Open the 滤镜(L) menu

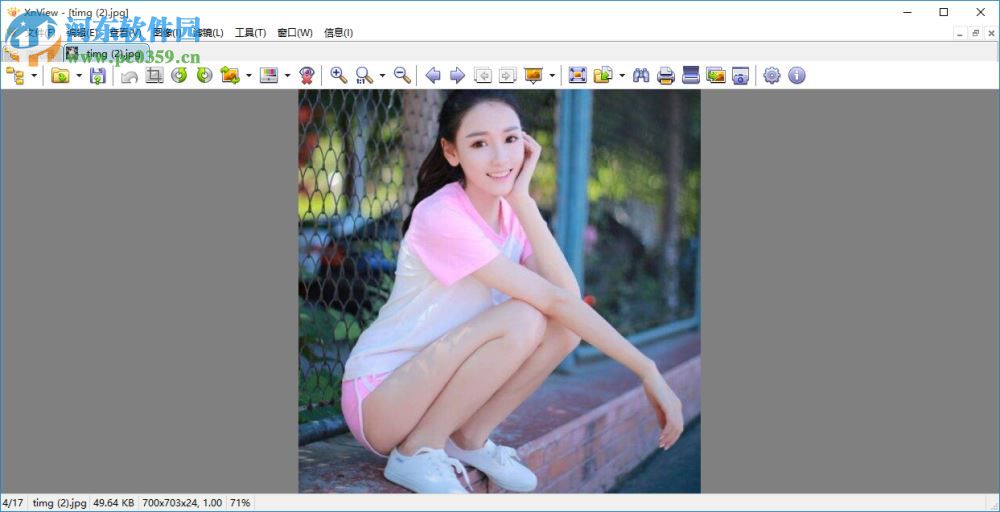[x=208, y=33]
